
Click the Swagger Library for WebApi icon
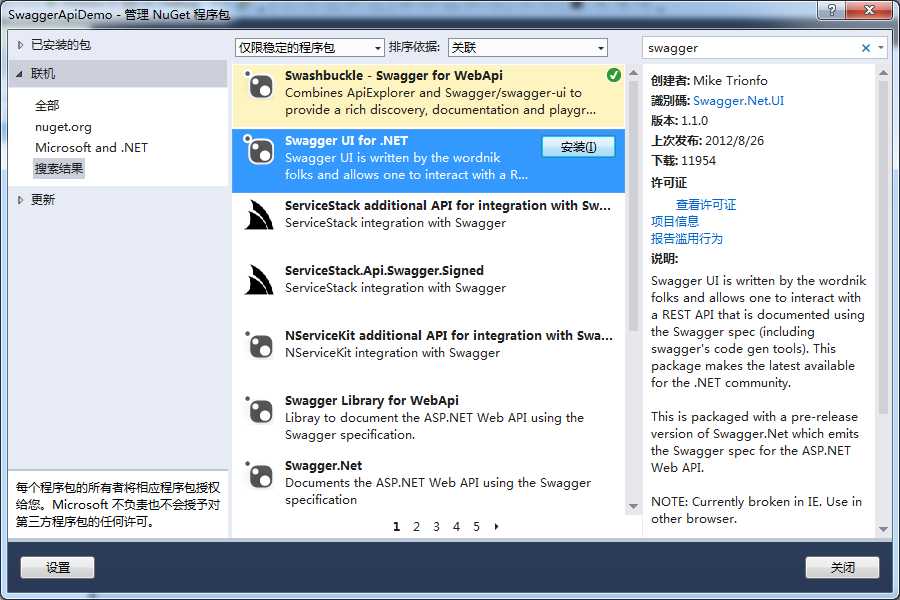259,410
